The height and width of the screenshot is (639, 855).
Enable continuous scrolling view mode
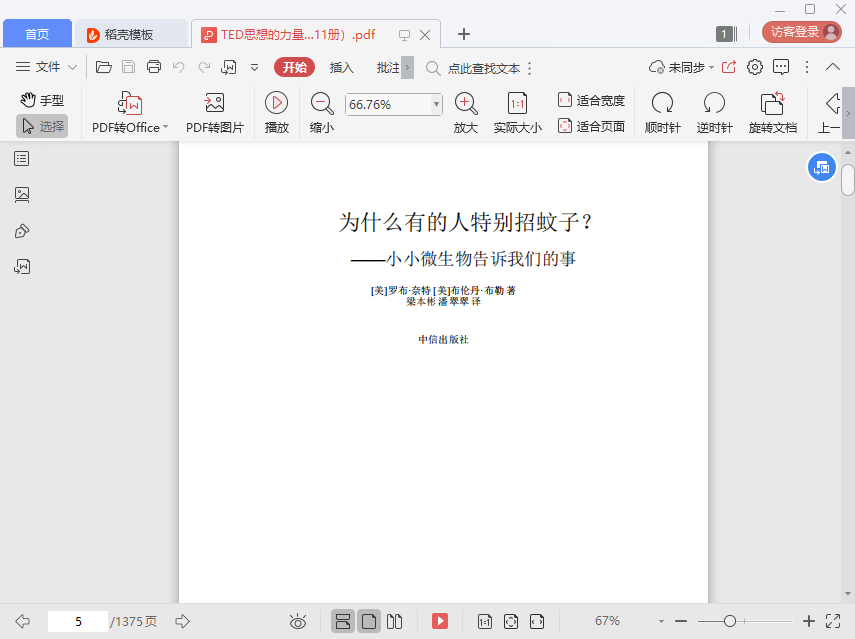pyautogui.click(x=343, y=621)
